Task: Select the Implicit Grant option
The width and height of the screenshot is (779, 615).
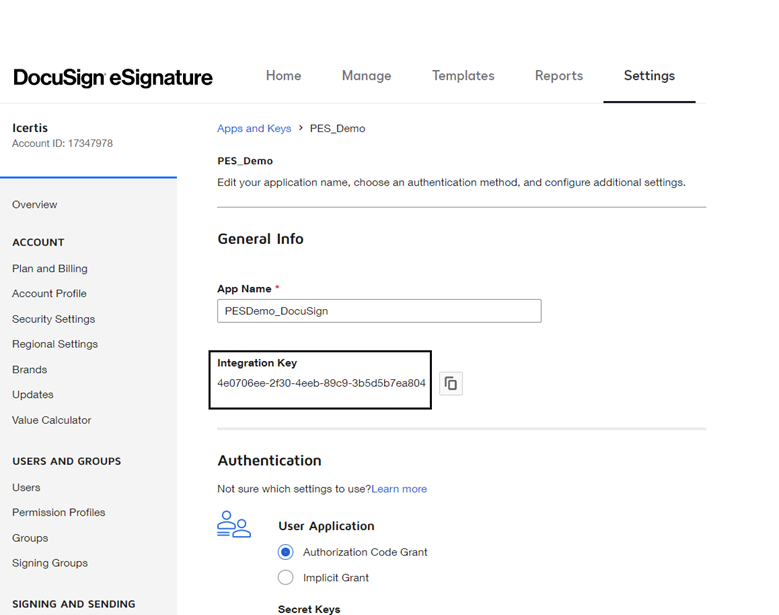Action: click(x=286, y=578)
